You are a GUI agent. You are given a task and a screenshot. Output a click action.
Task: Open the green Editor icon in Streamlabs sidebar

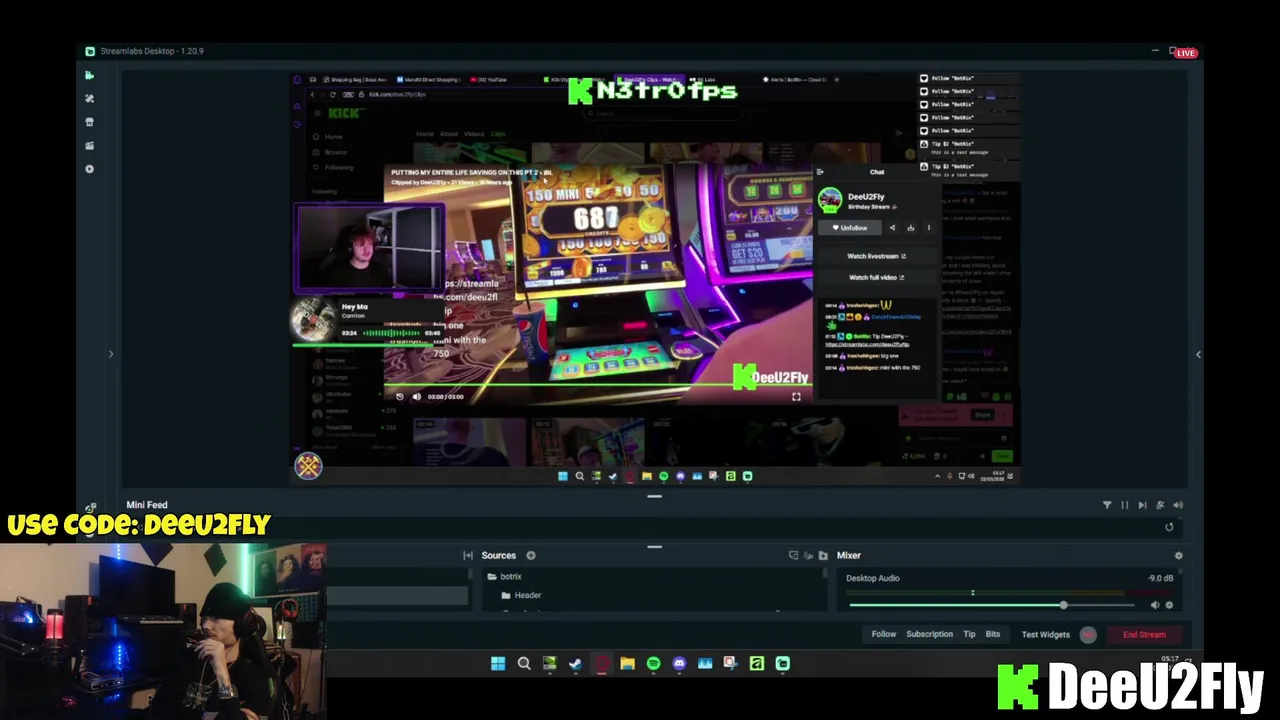tap(89, 75)
